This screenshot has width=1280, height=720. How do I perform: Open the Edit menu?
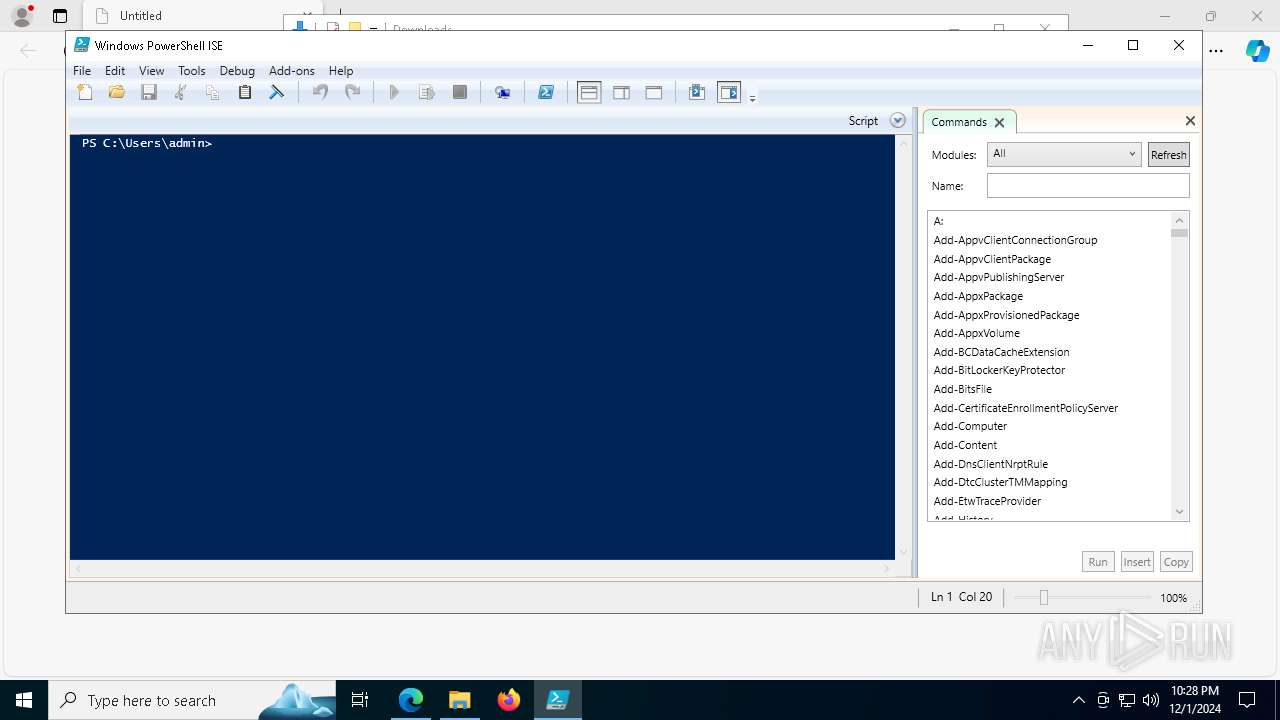click(x=115, y=71)
